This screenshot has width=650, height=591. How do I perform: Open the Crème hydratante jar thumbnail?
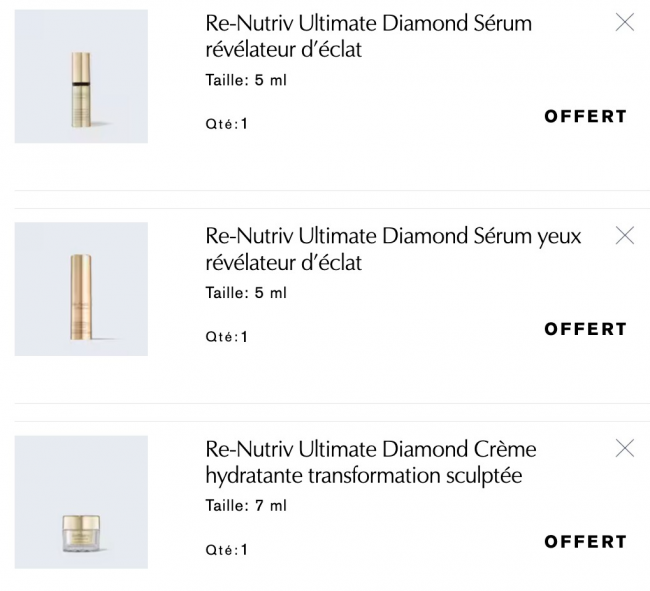tap(81, 502)
